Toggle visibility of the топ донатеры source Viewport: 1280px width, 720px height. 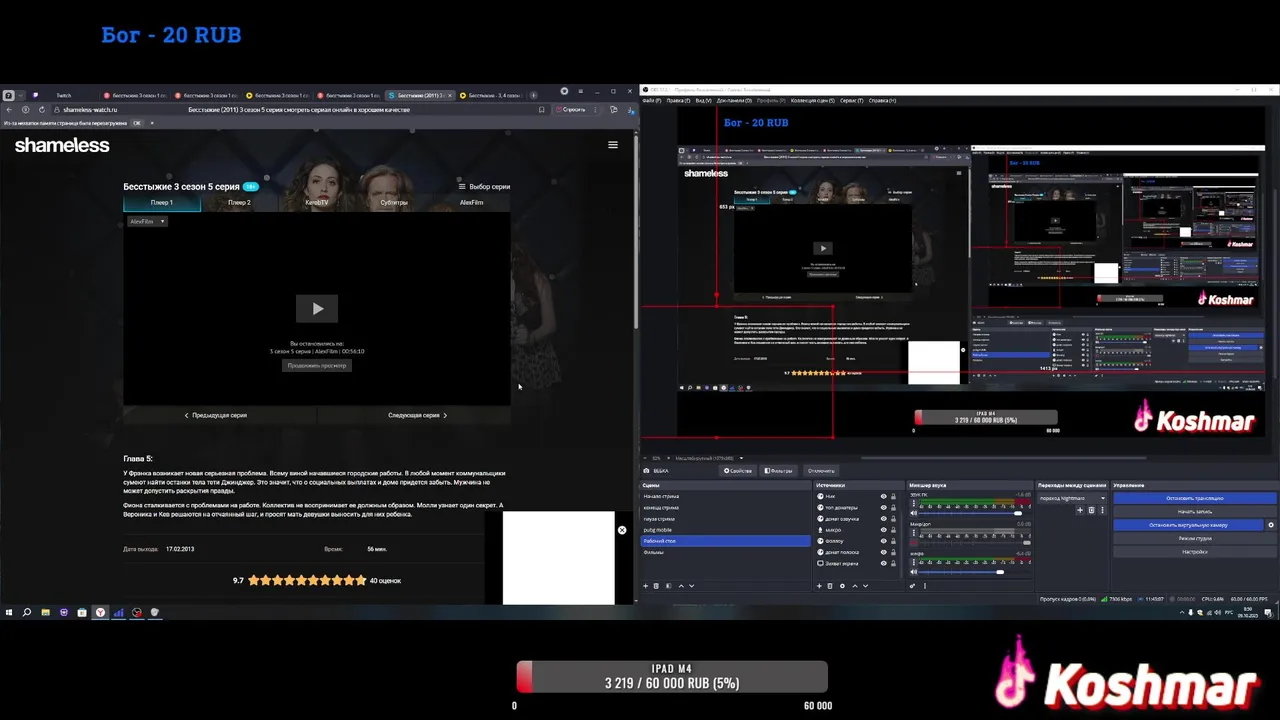pyautogui.click(x=883, y=507)
